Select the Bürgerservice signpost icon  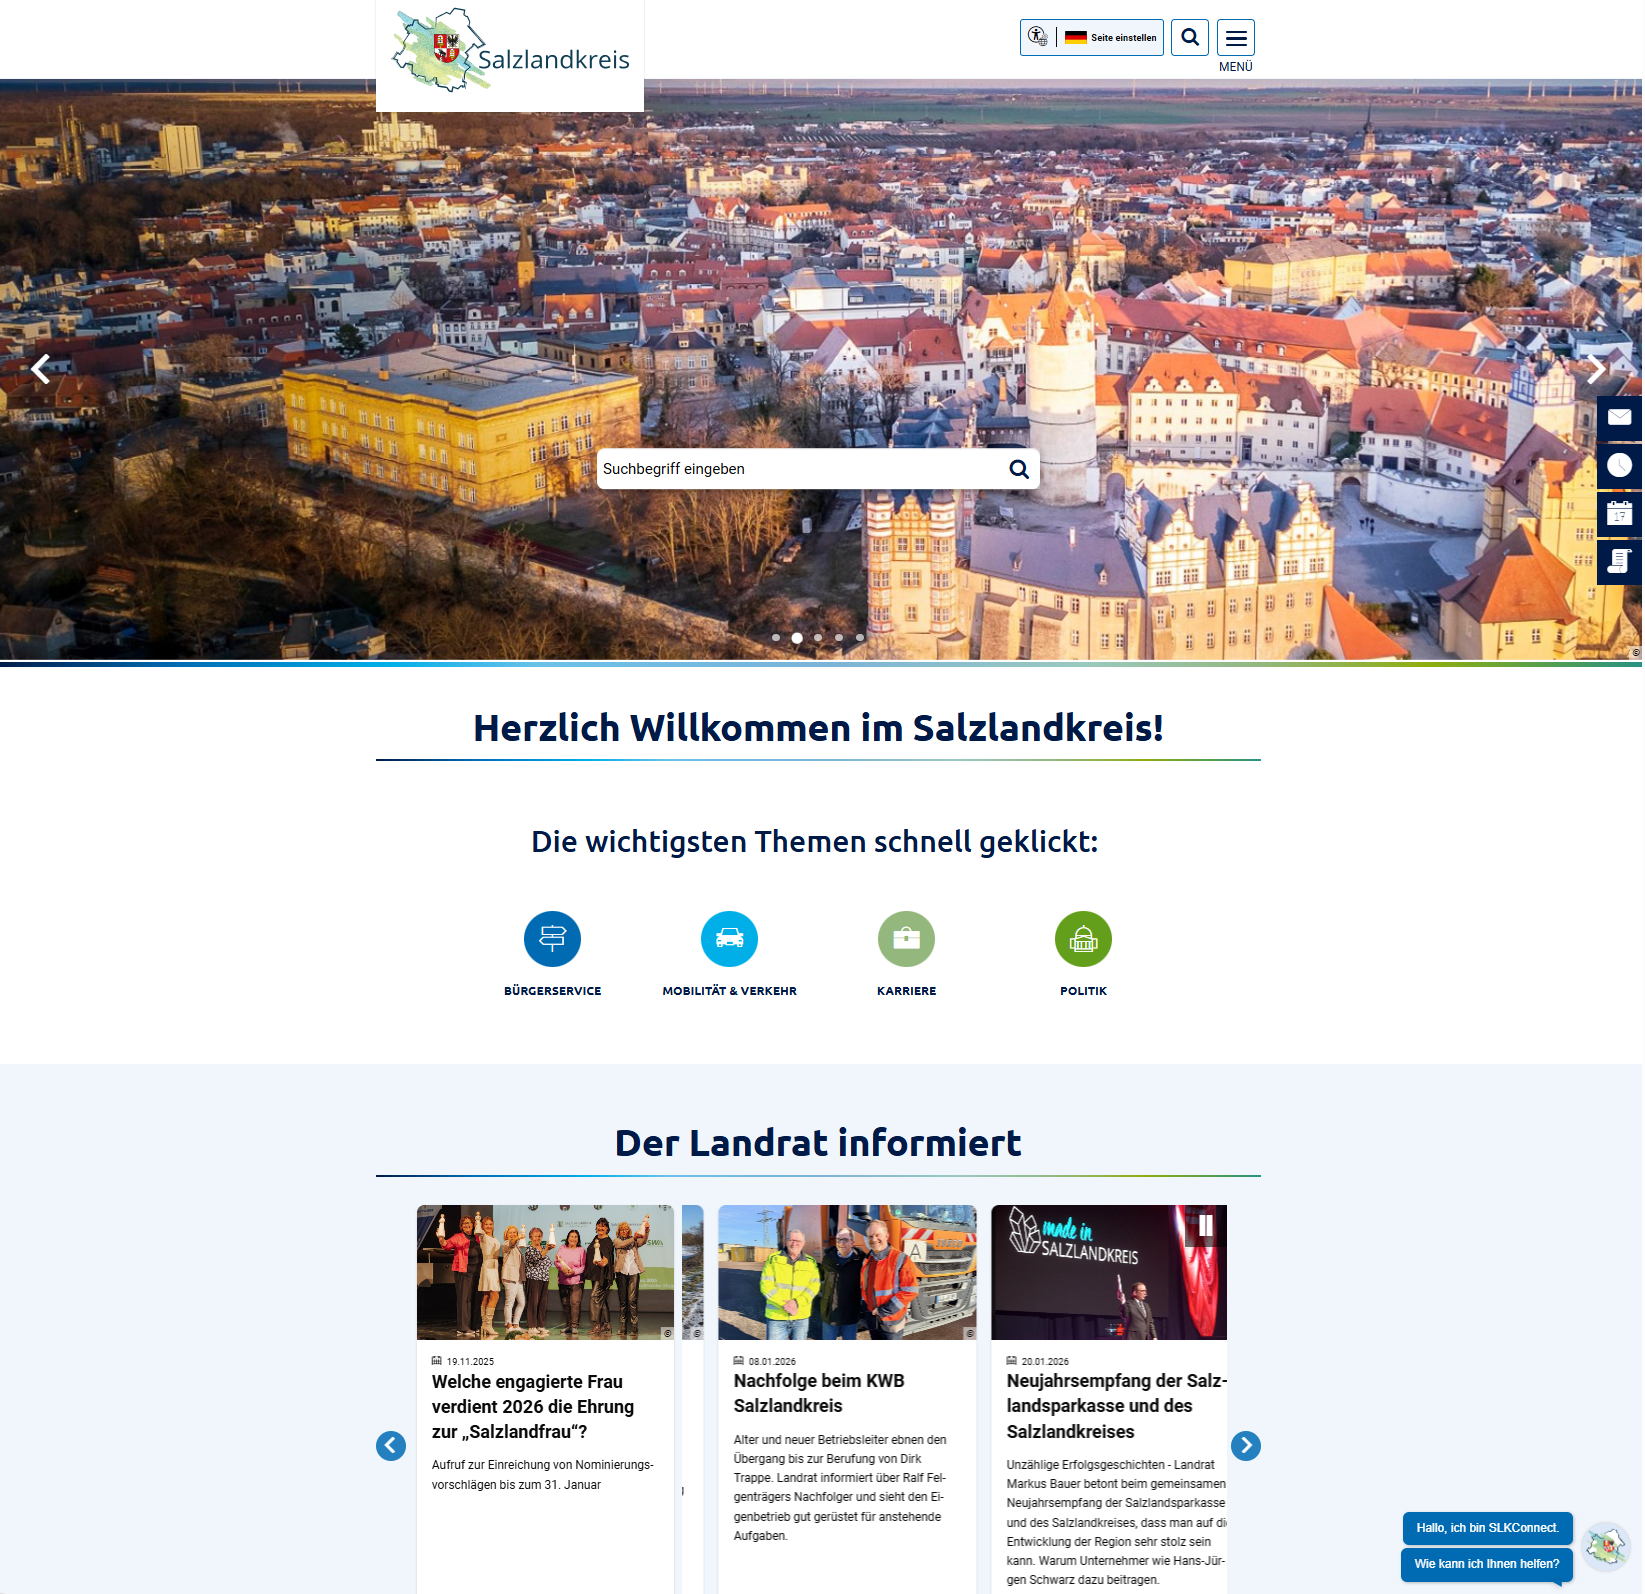552,938
